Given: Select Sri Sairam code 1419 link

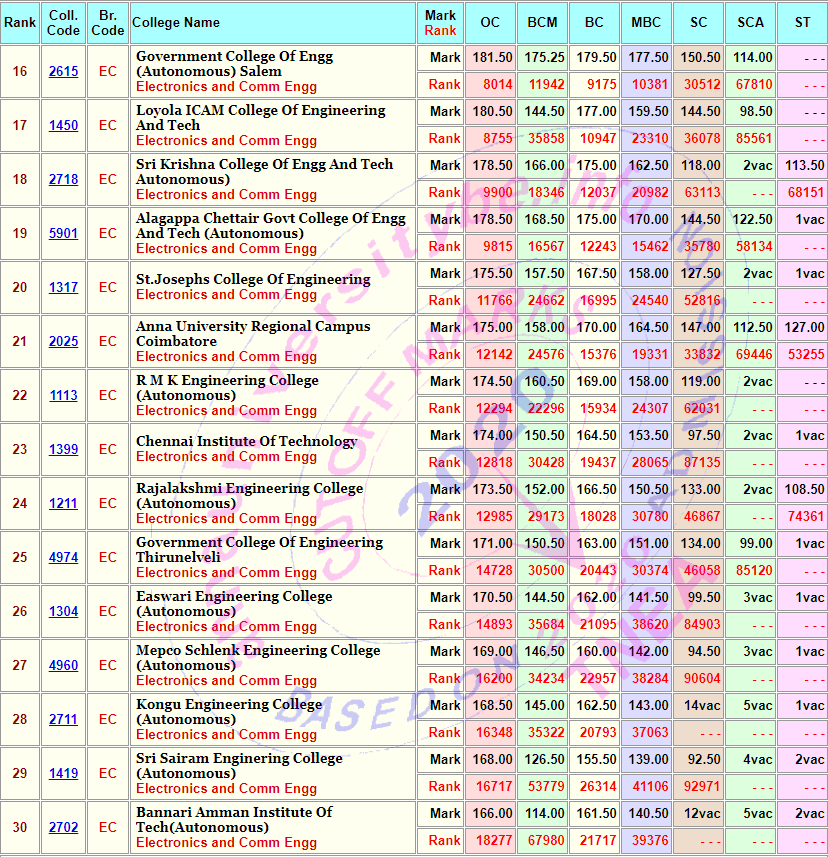Looking at the screenshot, I should point(63,774).
